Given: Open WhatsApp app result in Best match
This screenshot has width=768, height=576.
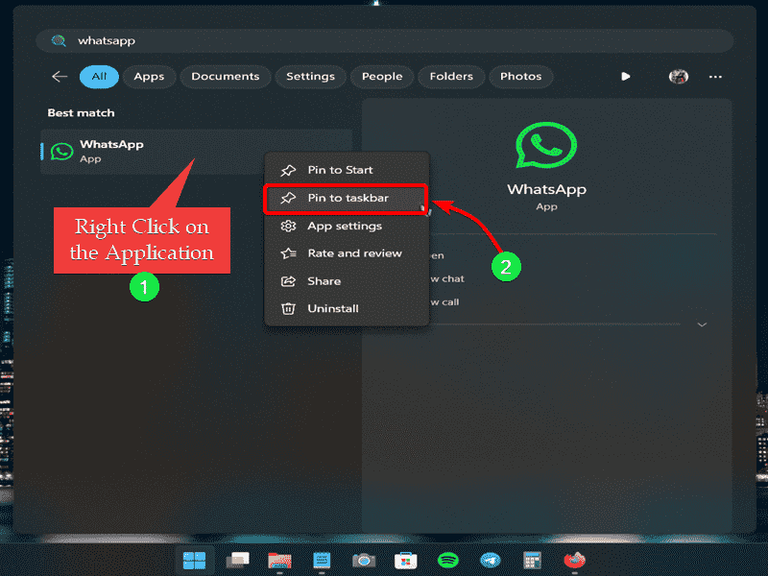Looking at the screenshot, I should click(196, 151).
